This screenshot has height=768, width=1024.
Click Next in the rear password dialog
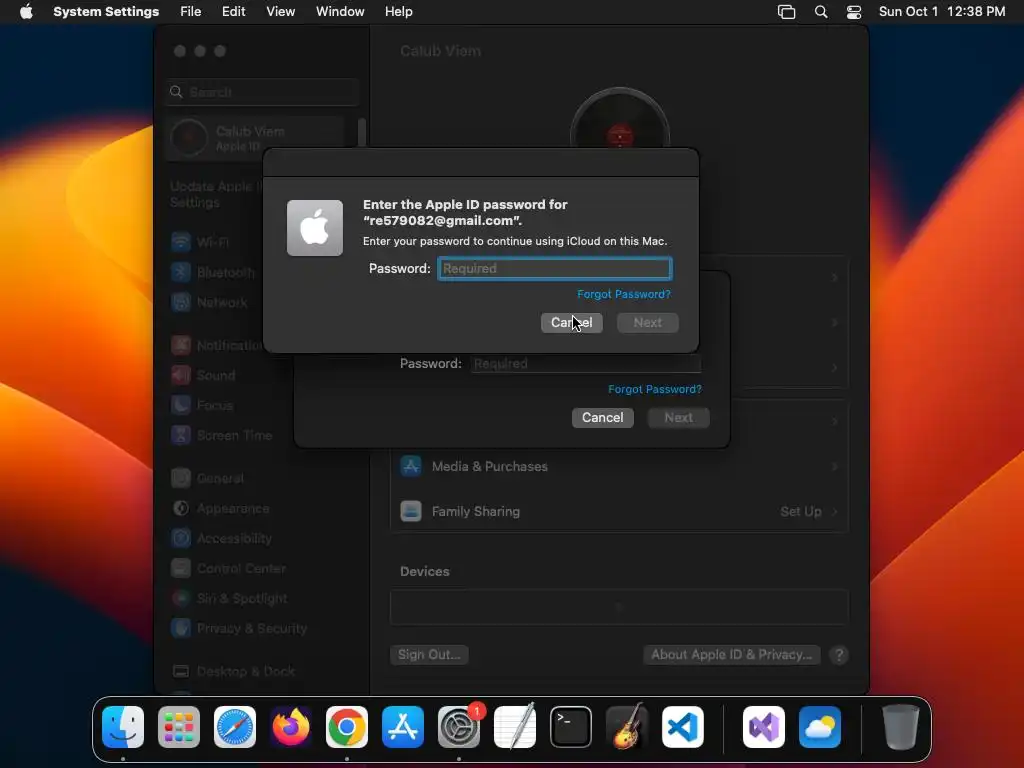[679, 418]
